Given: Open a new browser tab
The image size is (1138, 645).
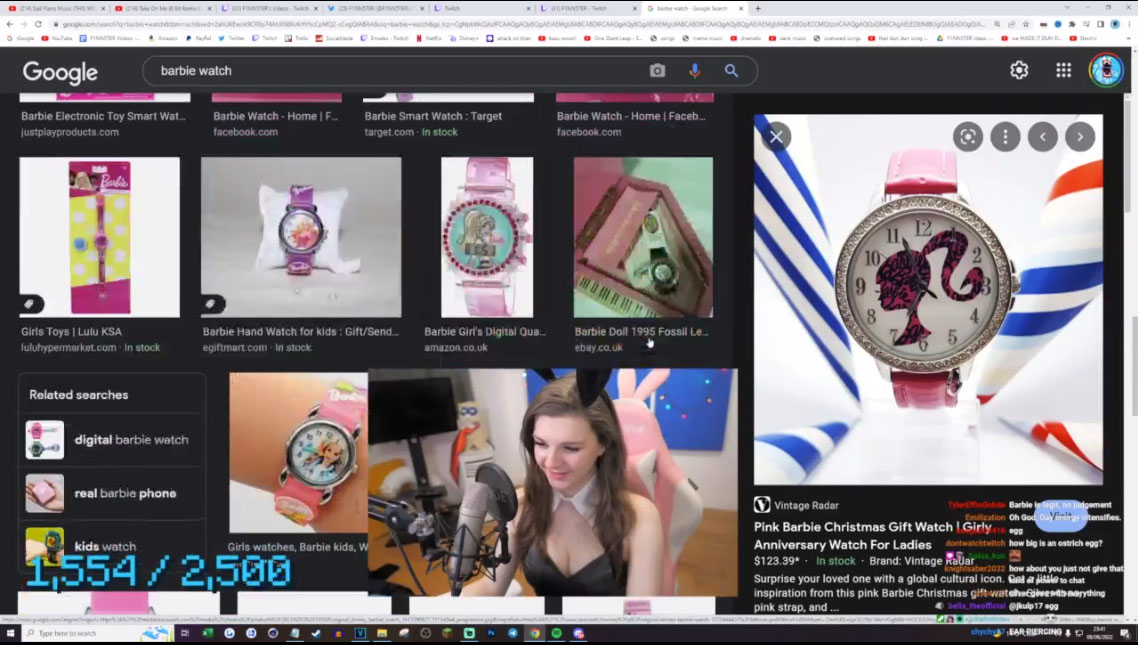Looking at the screenshot, I should click(x=758, y=8).
